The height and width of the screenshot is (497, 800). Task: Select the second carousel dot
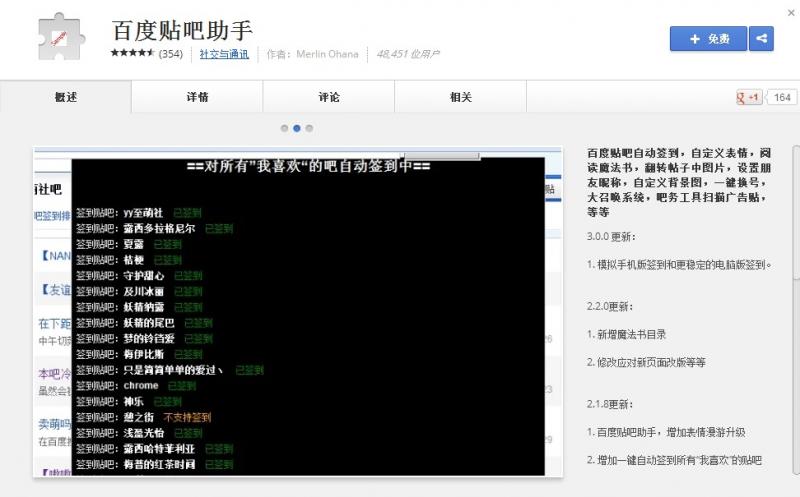297,128
